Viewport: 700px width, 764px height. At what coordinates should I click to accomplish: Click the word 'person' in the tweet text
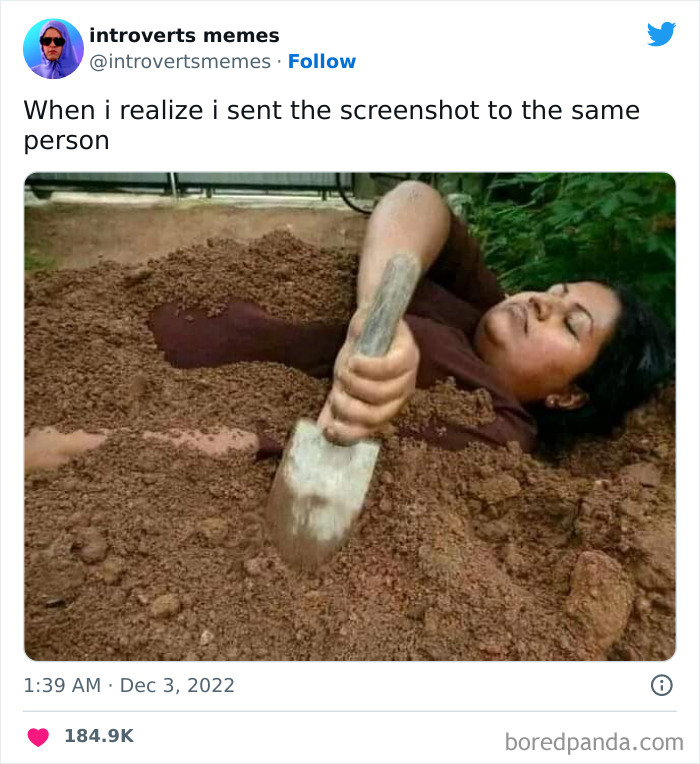click(66, 142)
